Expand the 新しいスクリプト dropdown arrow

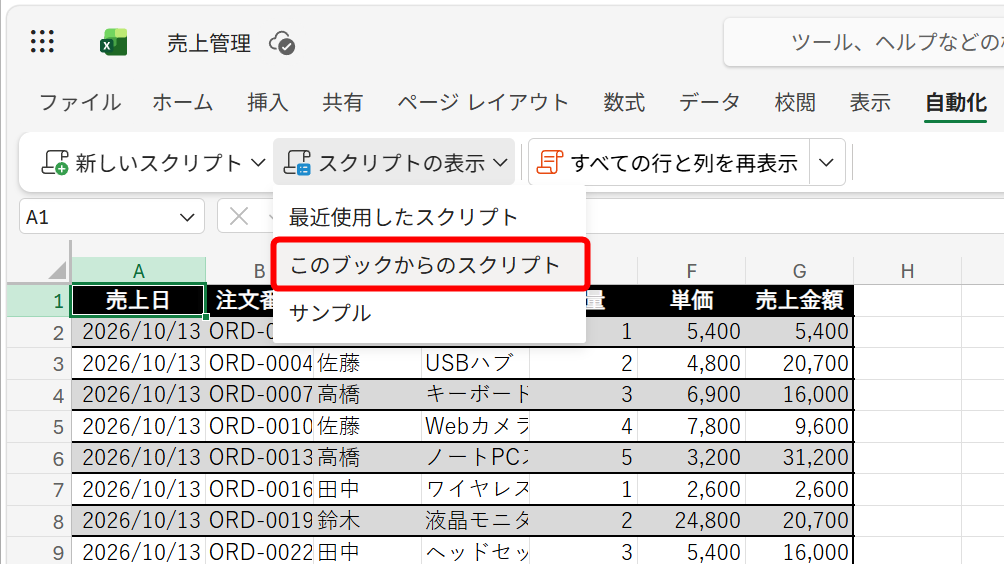point(258,163)
